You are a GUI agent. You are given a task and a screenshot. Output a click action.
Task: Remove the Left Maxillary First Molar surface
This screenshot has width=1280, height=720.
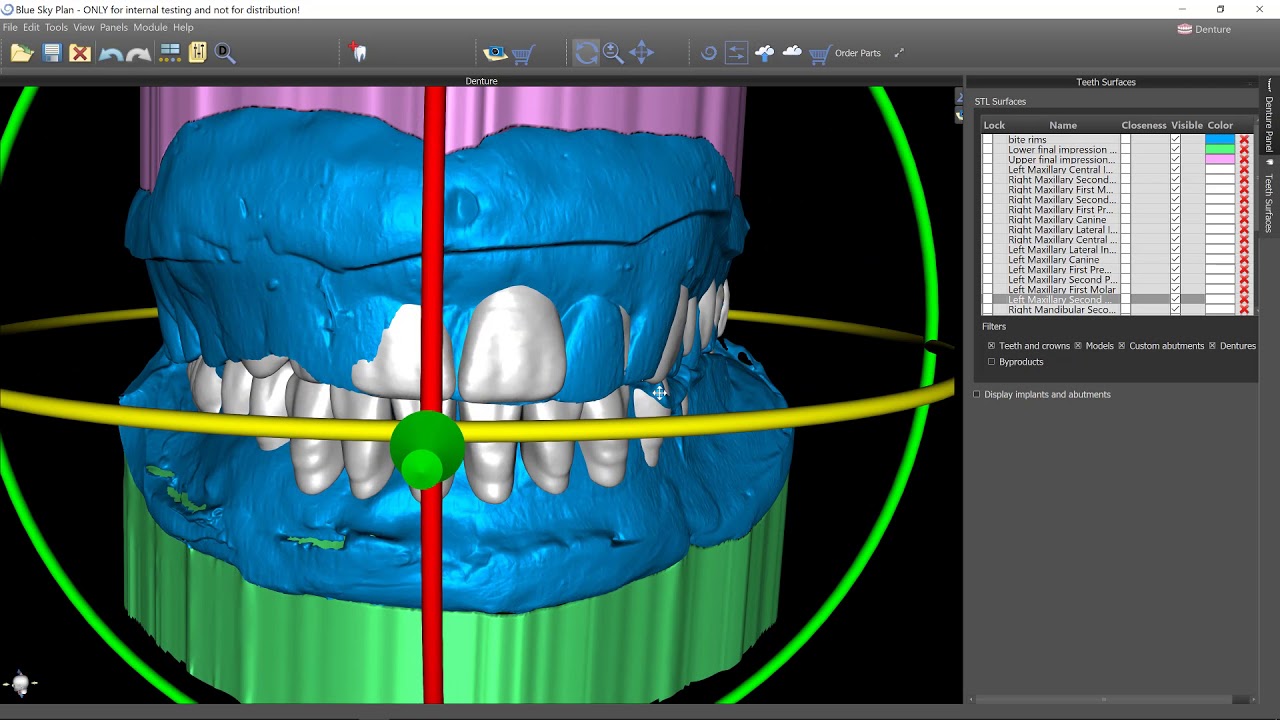click(x=1244, y=290)
